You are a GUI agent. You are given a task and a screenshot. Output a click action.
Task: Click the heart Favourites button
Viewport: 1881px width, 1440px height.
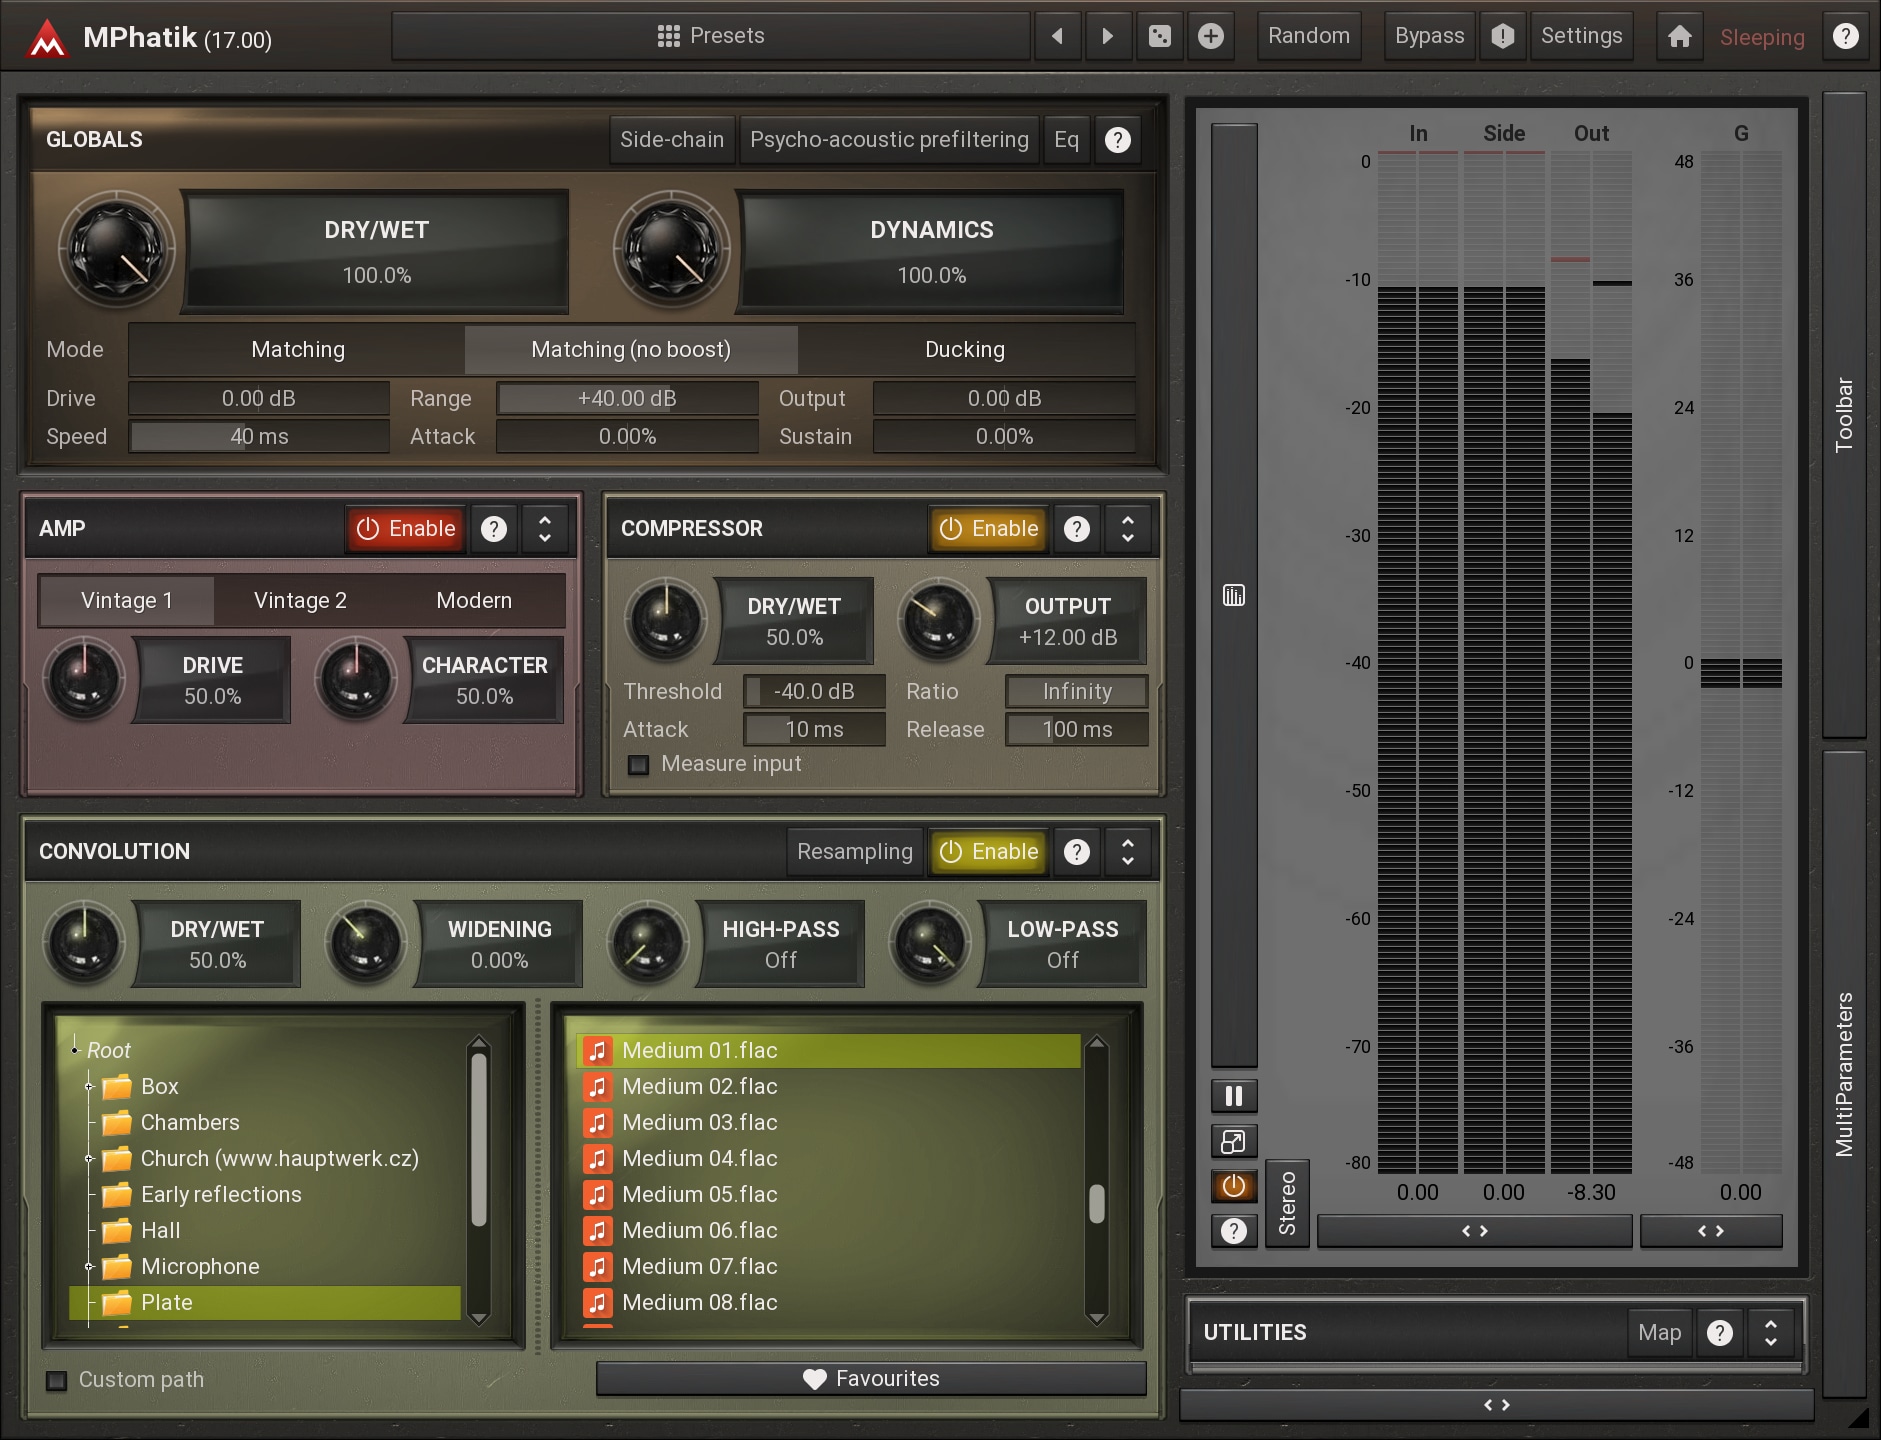pyautogui.click(x=870, y=1378)
